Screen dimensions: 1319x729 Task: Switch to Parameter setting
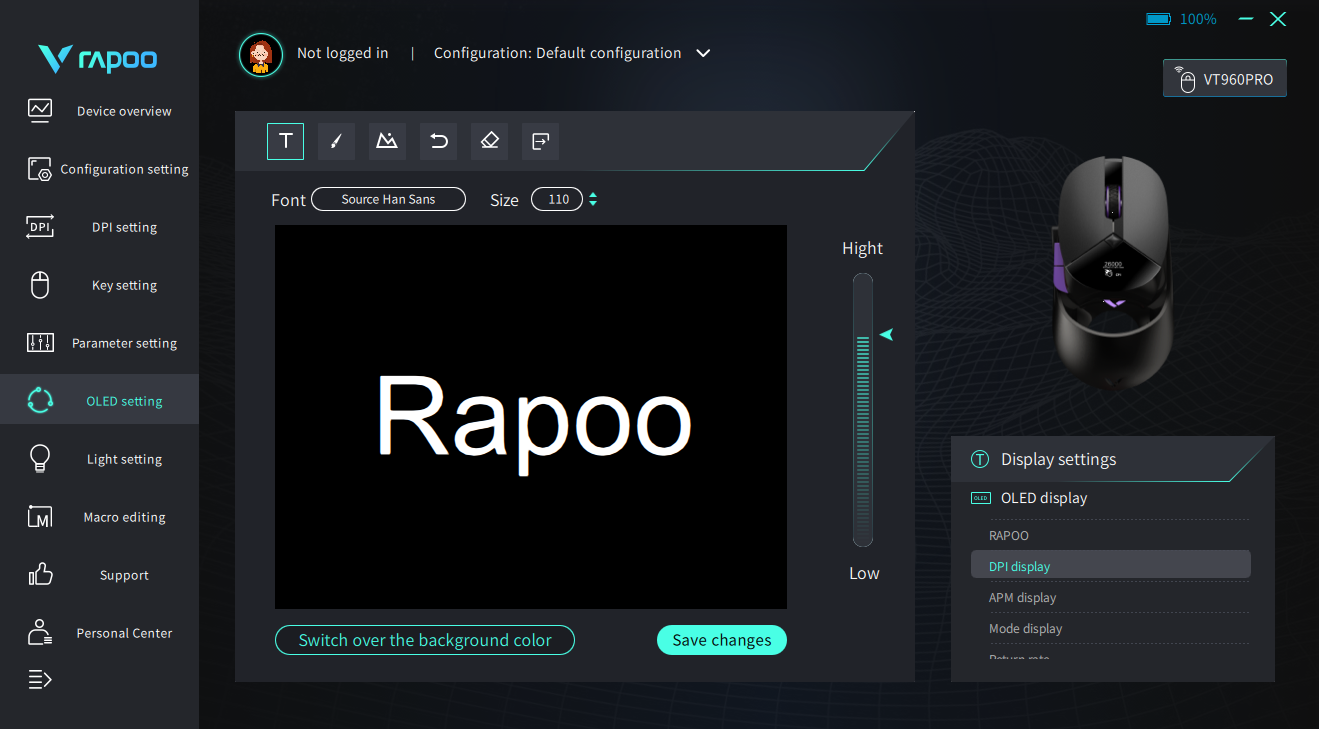(99, 343)
